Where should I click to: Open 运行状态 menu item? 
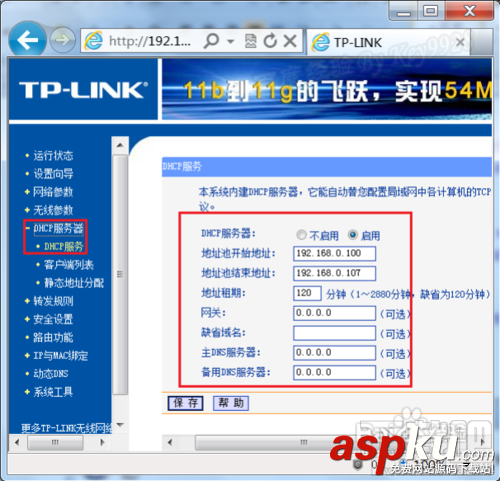[53, 156]
